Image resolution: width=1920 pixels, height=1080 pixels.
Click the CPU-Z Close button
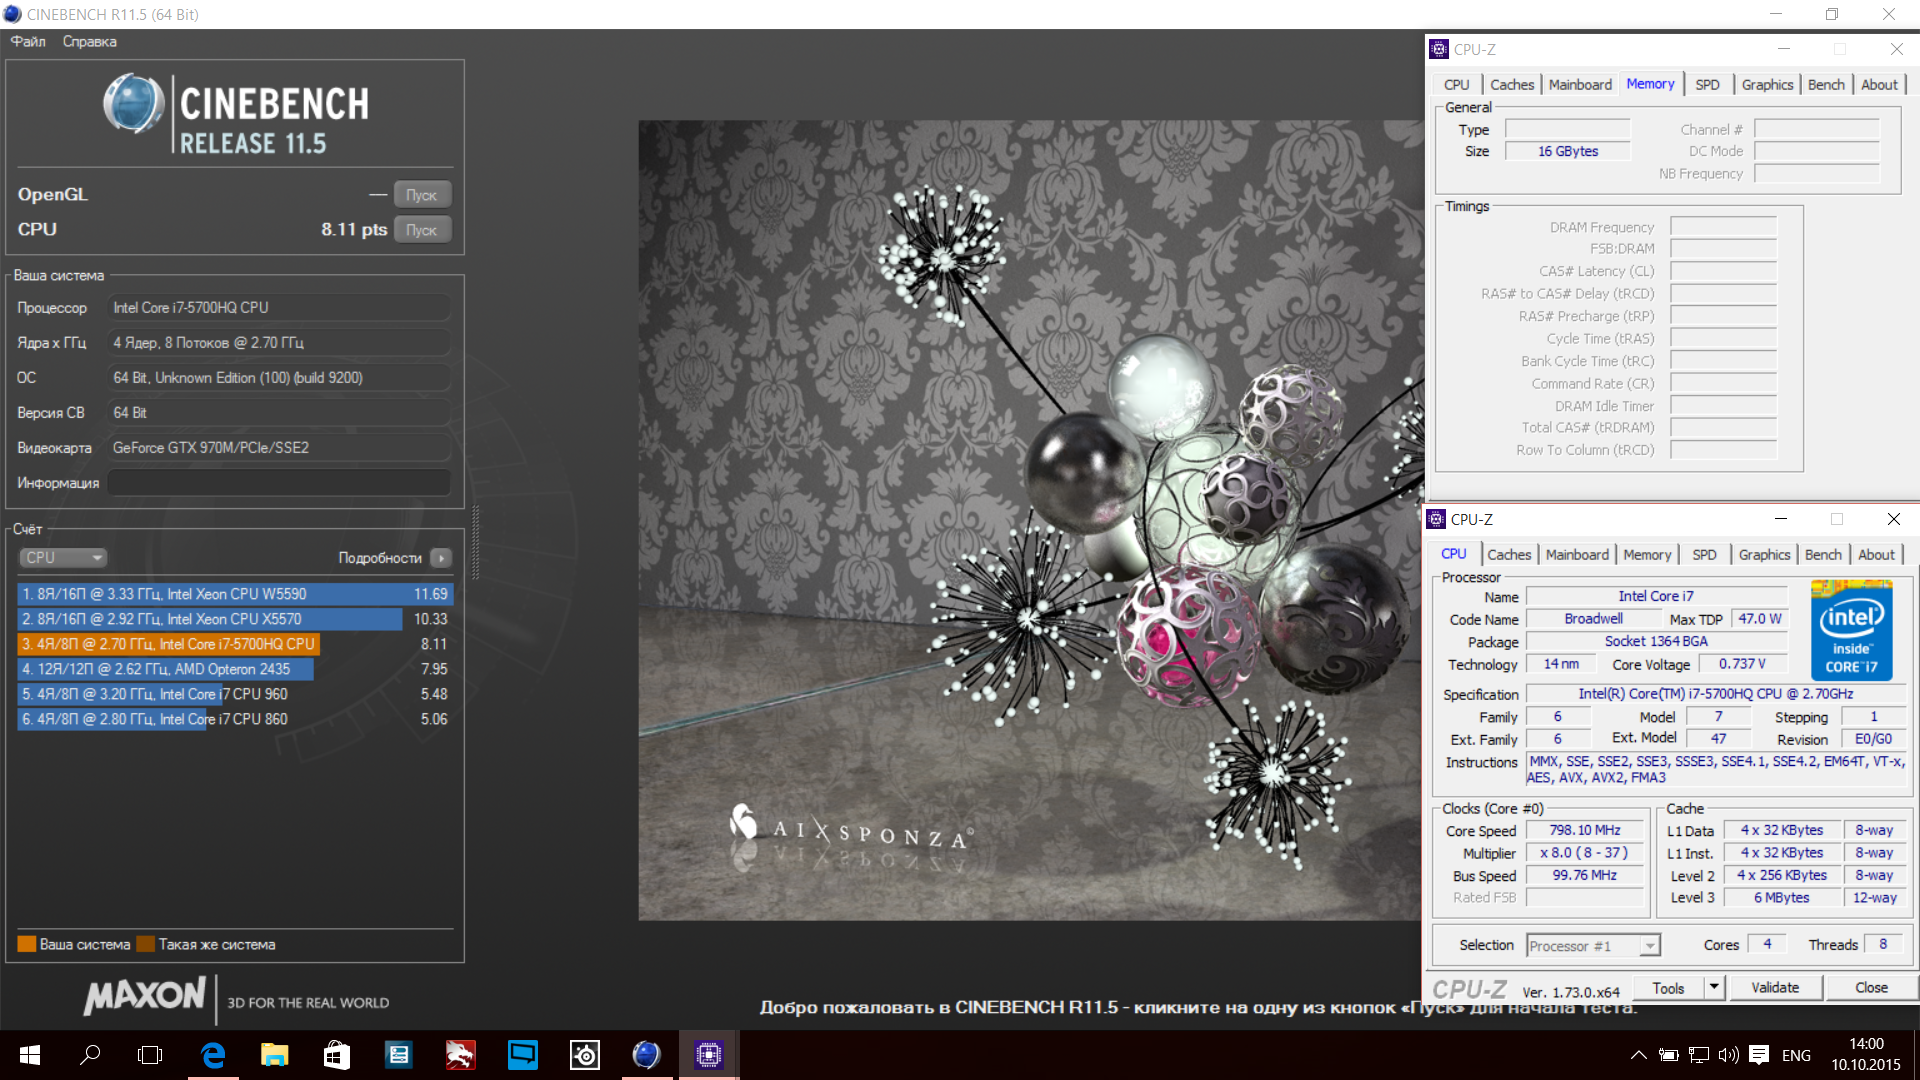point(1871,988)
